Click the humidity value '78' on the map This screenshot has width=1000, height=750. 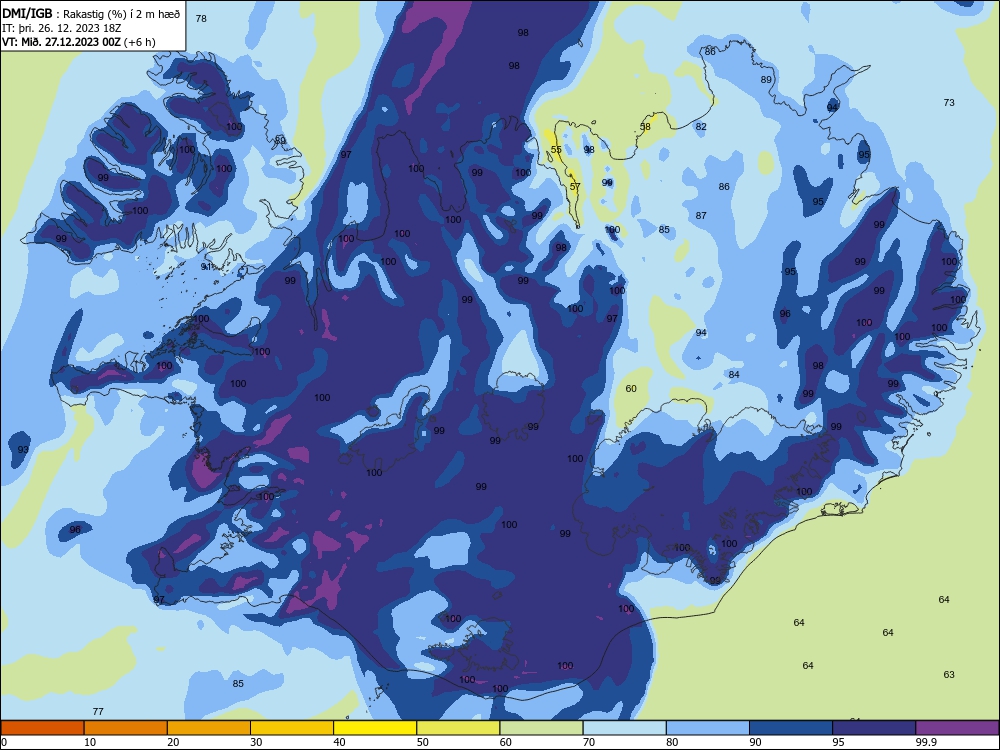pos(201,18)
